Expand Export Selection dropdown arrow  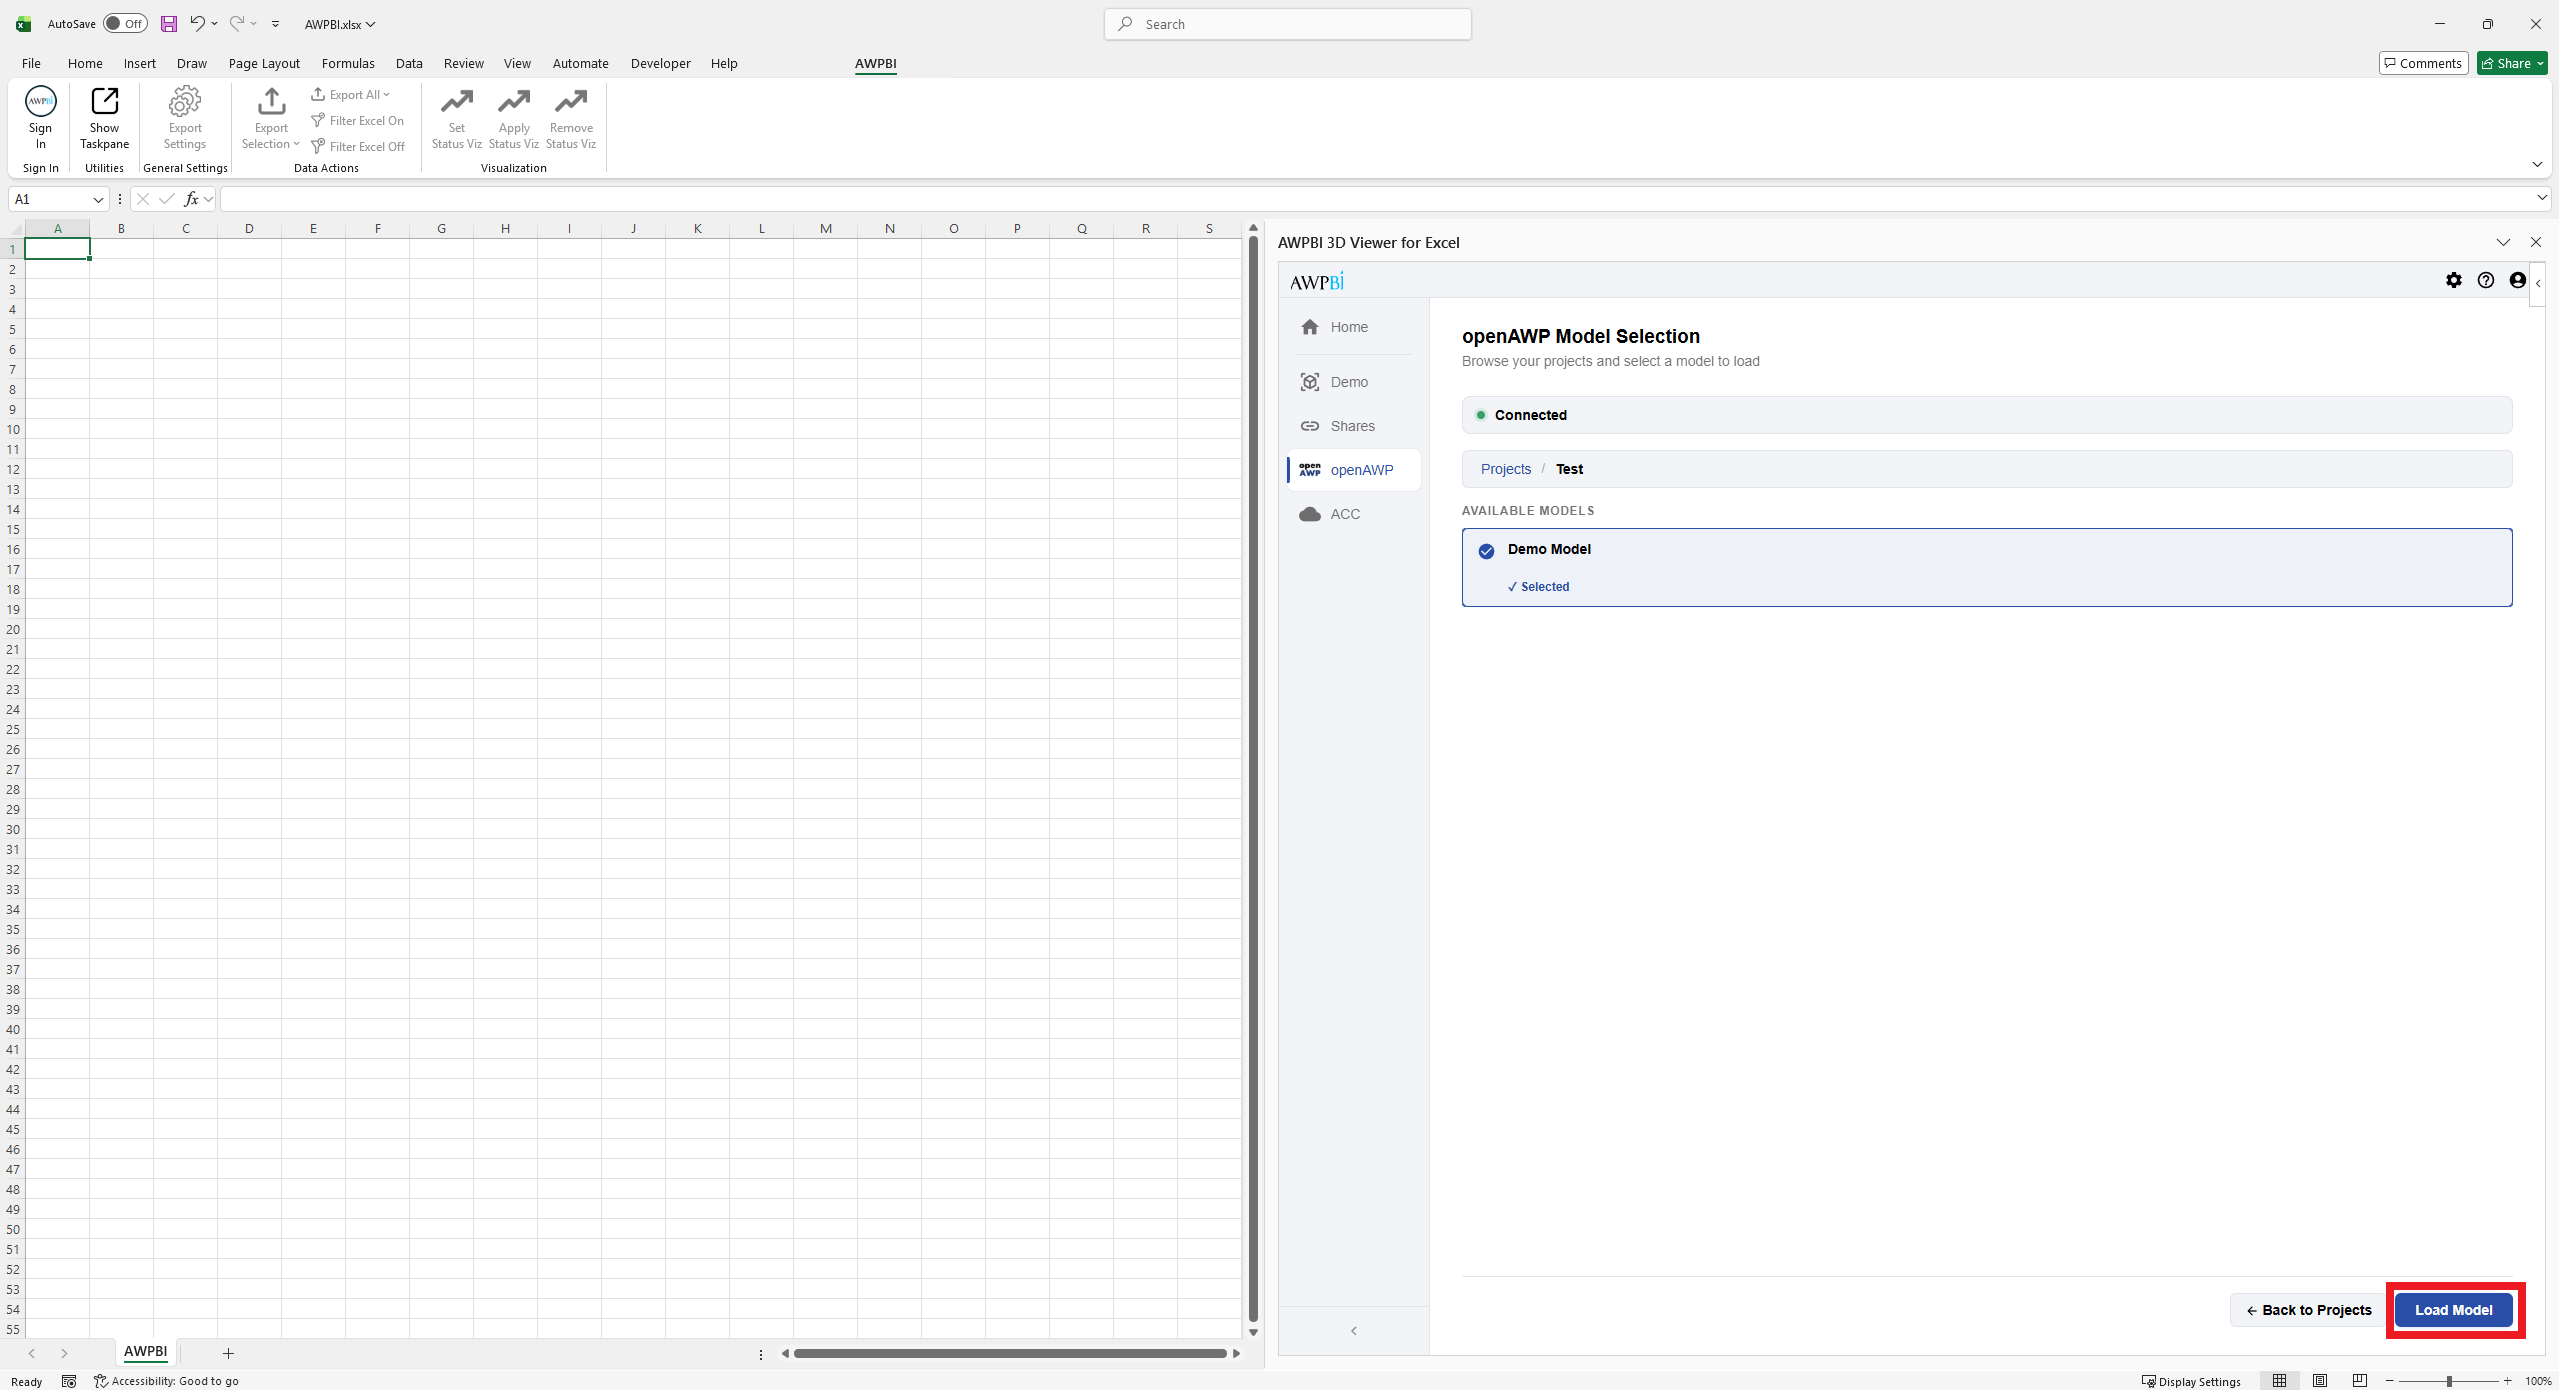pos(296,144)
